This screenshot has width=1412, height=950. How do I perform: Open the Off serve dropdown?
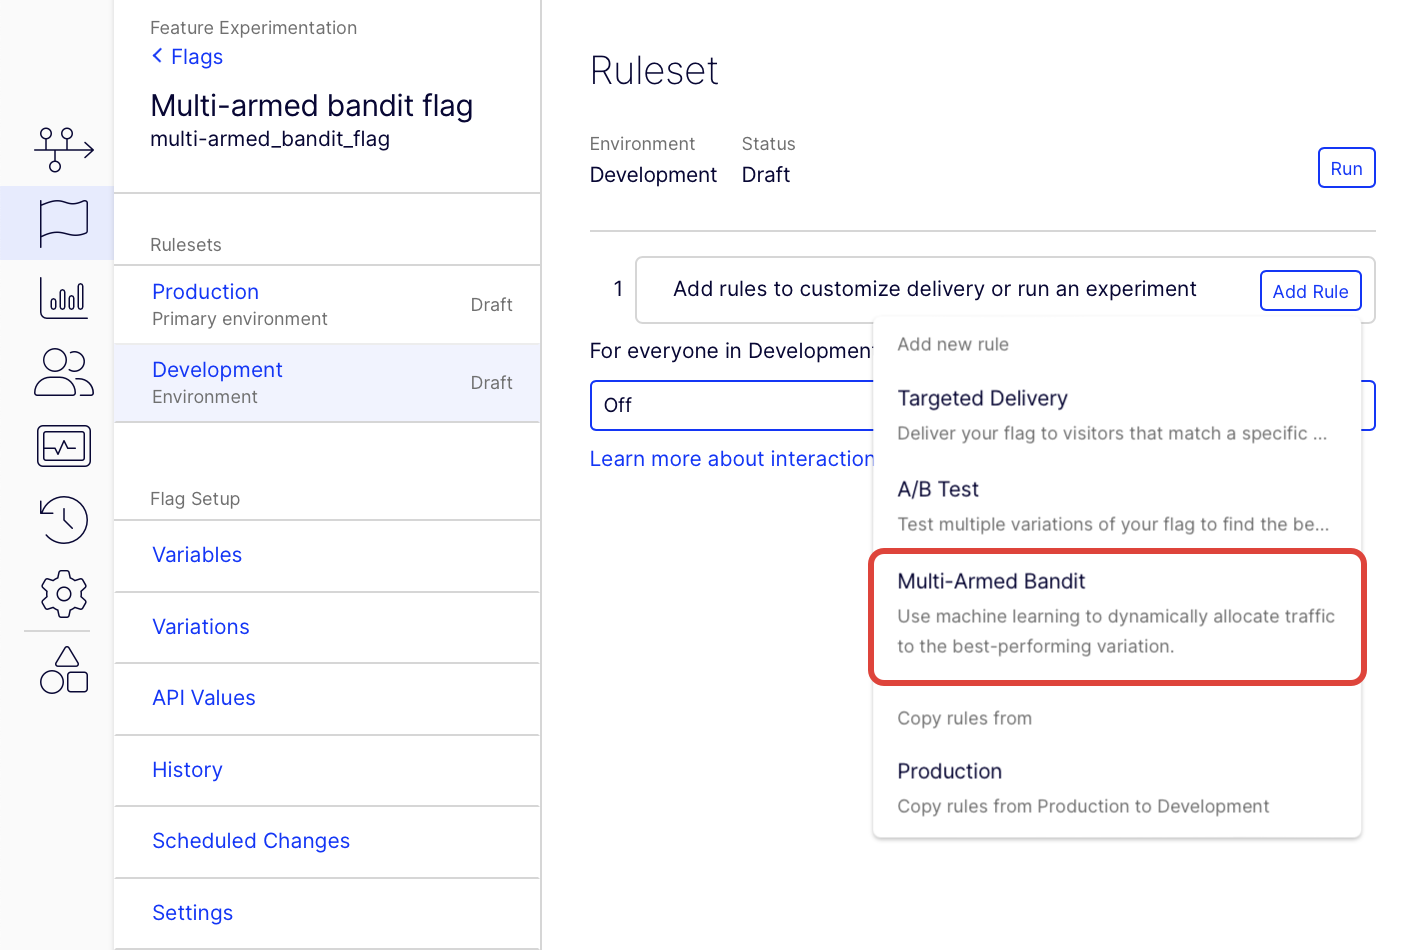[x=730, y=405]
